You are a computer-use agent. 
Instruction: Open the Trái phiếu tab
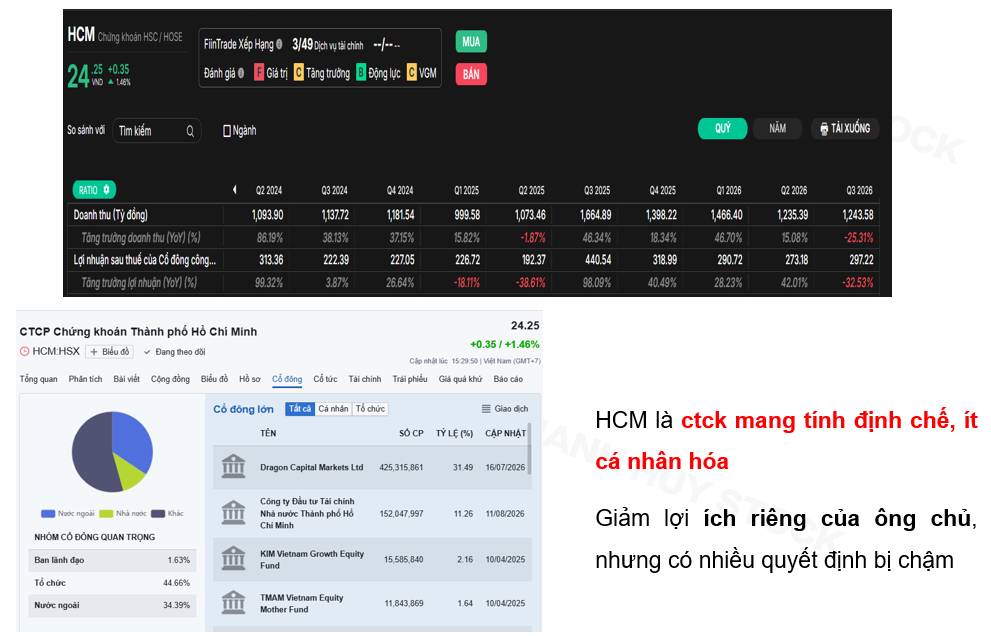(410, 379)
